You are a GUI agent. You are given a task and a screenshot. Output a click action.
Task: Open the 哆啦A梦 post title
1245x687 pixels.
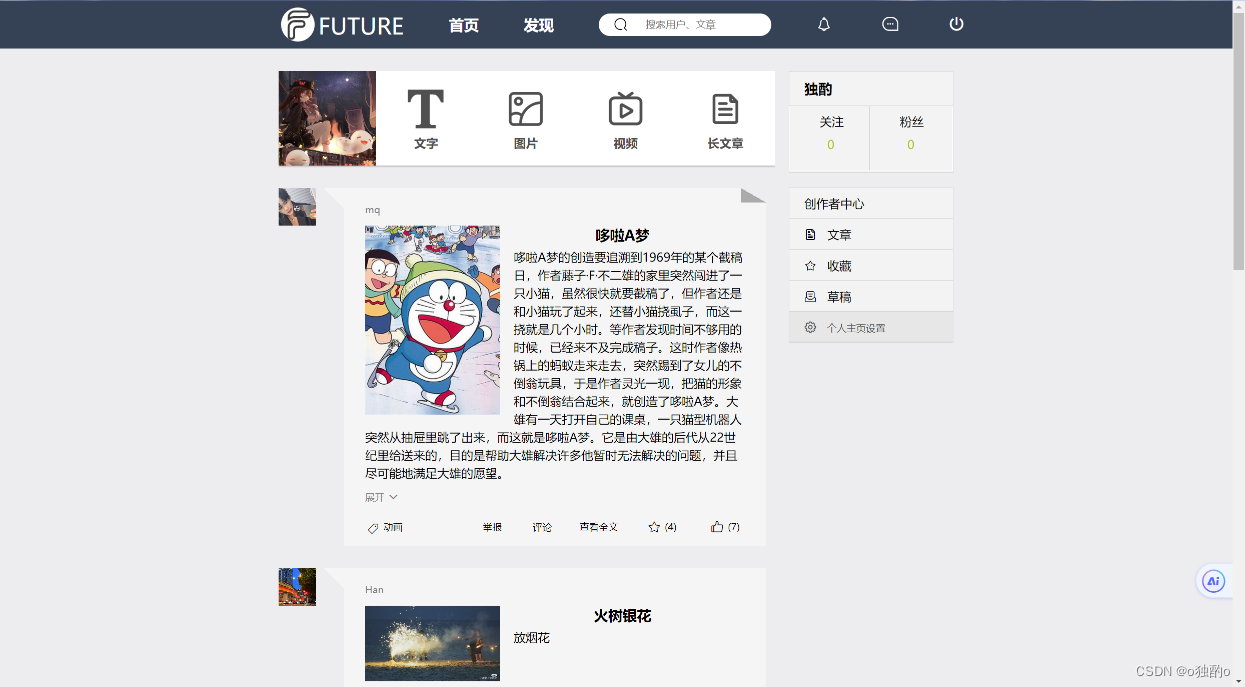tap(622, 235)
